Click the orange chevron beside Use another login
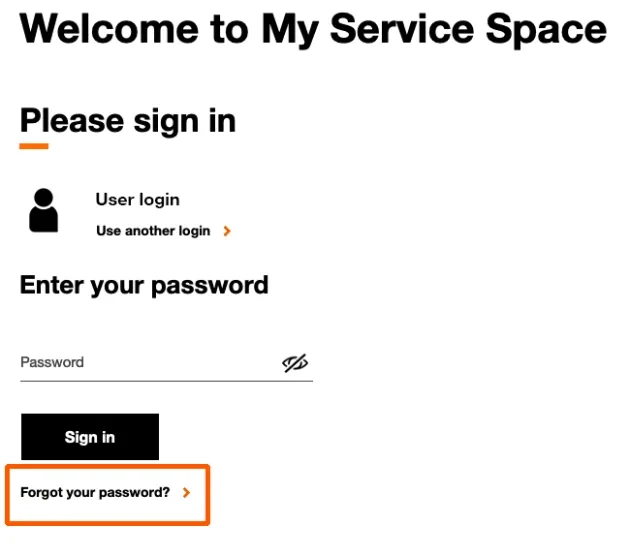Image resolution: width=630 pixels, height=556 pixels. 227,231
